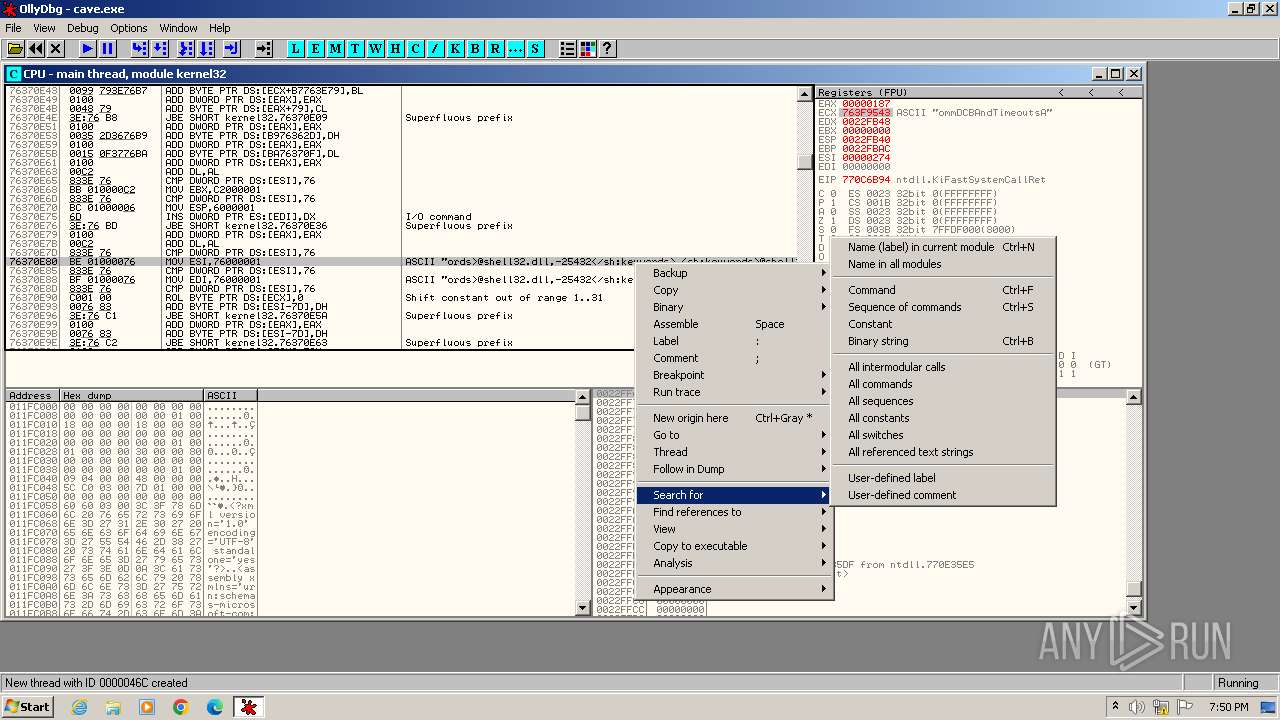Open the File menu
This screenshot has height=720, width=1280.
[x=13, y=28]
